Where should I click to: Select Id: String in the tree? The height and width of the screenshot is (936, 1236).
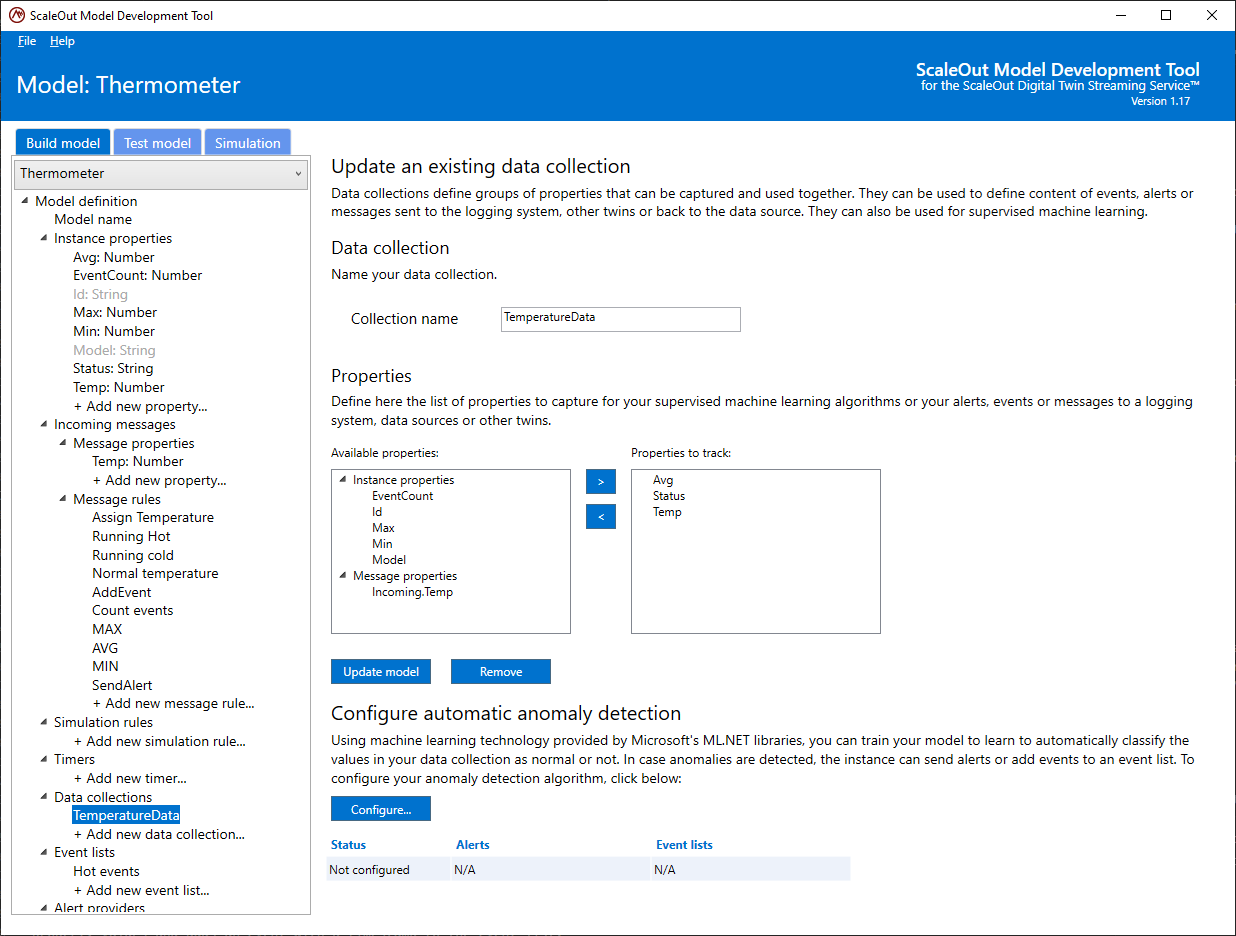101,294
